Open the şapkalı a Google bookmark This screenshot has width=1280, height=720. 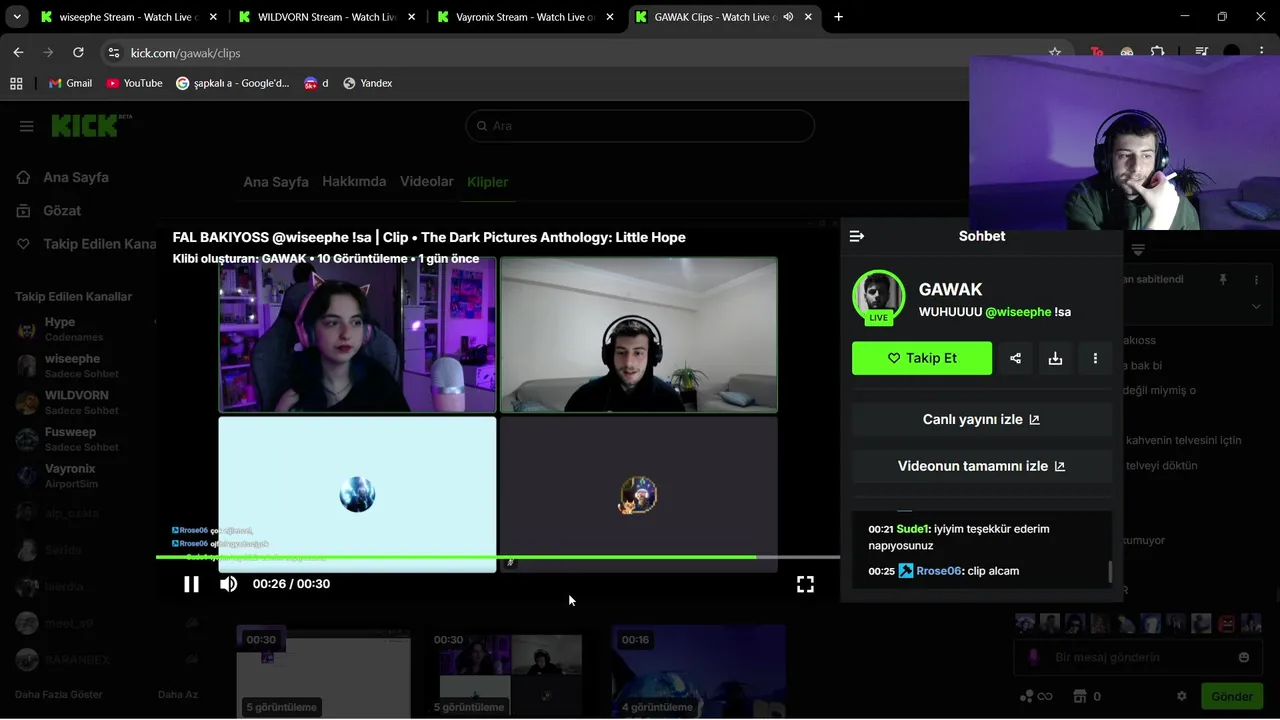[232, 83]
